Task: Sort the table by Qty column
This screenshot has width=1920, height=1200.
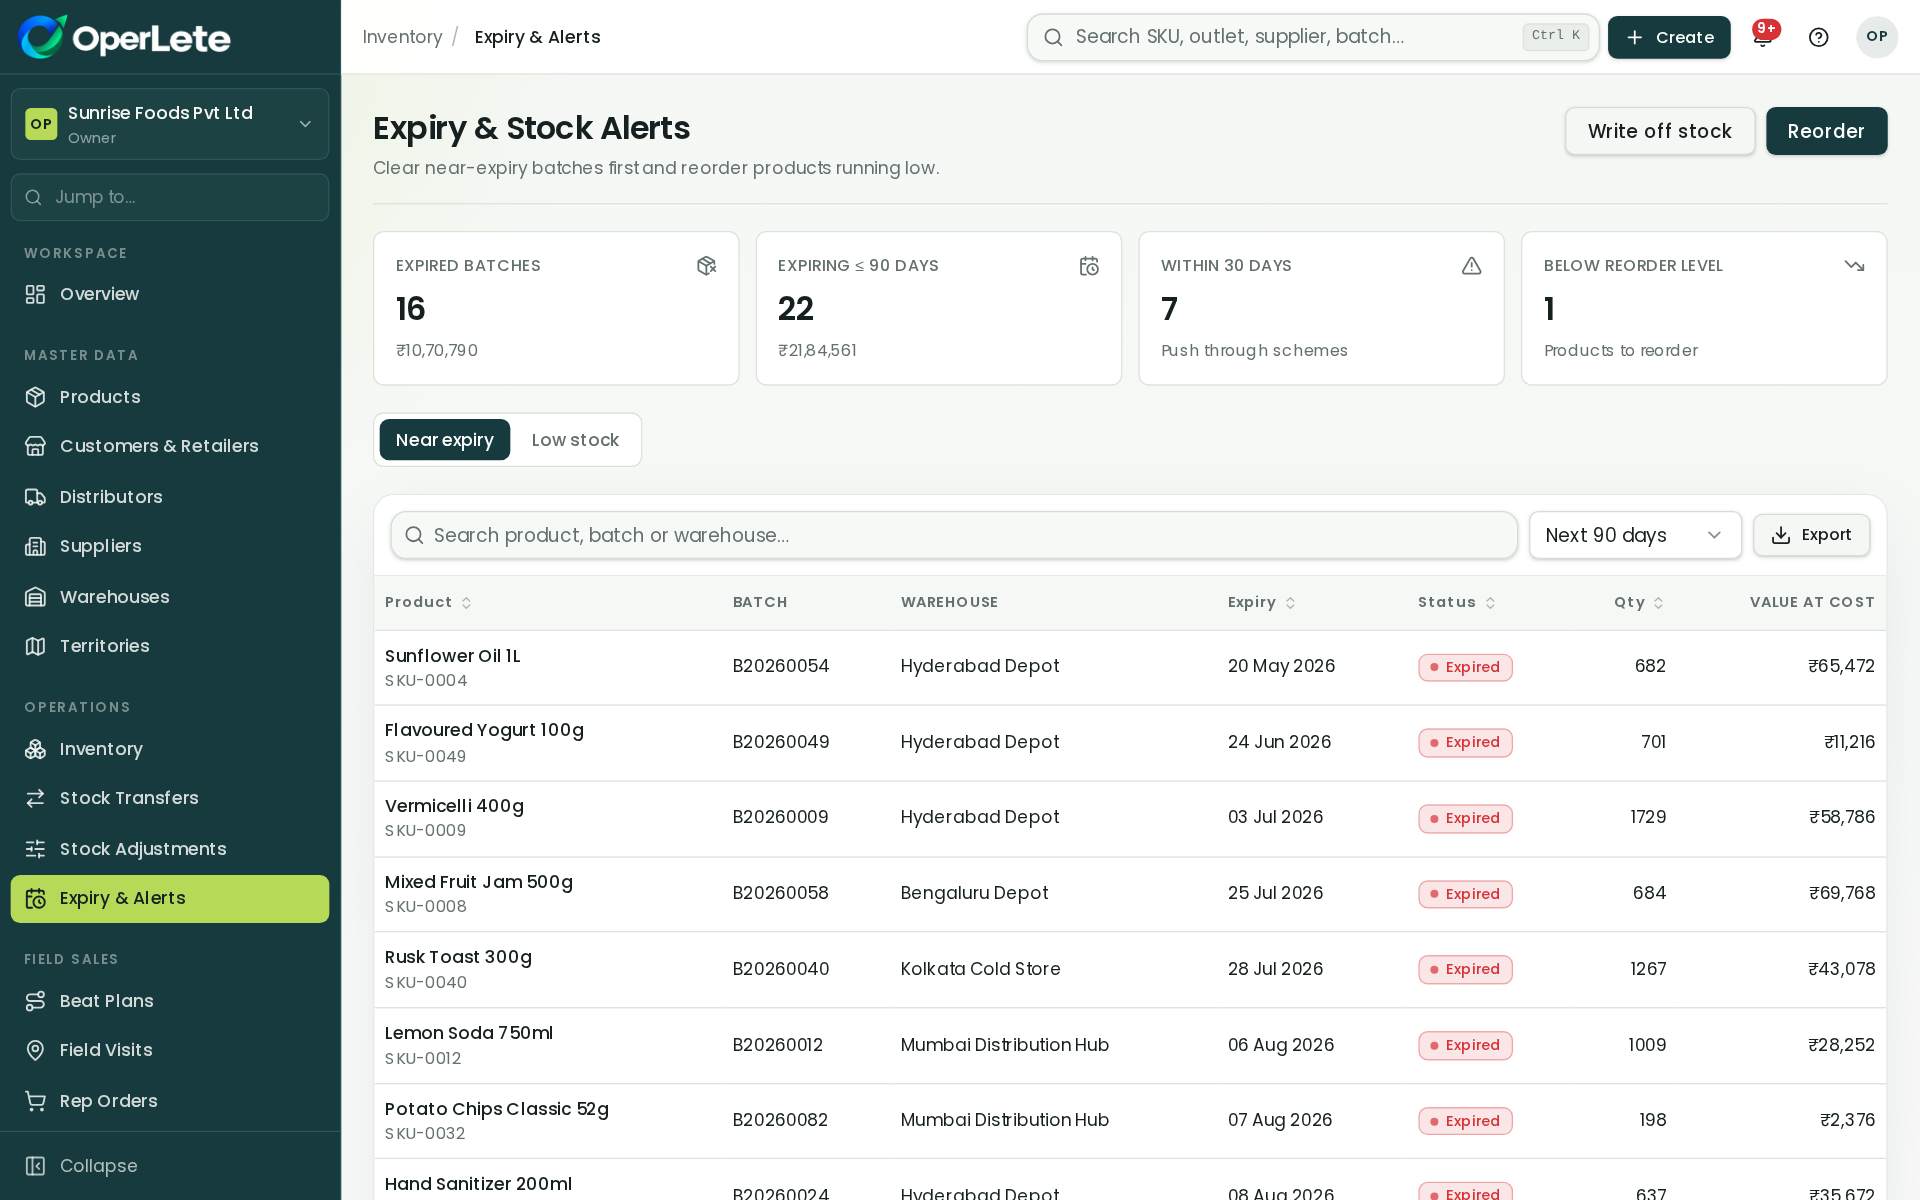Action: (1639, 602)
